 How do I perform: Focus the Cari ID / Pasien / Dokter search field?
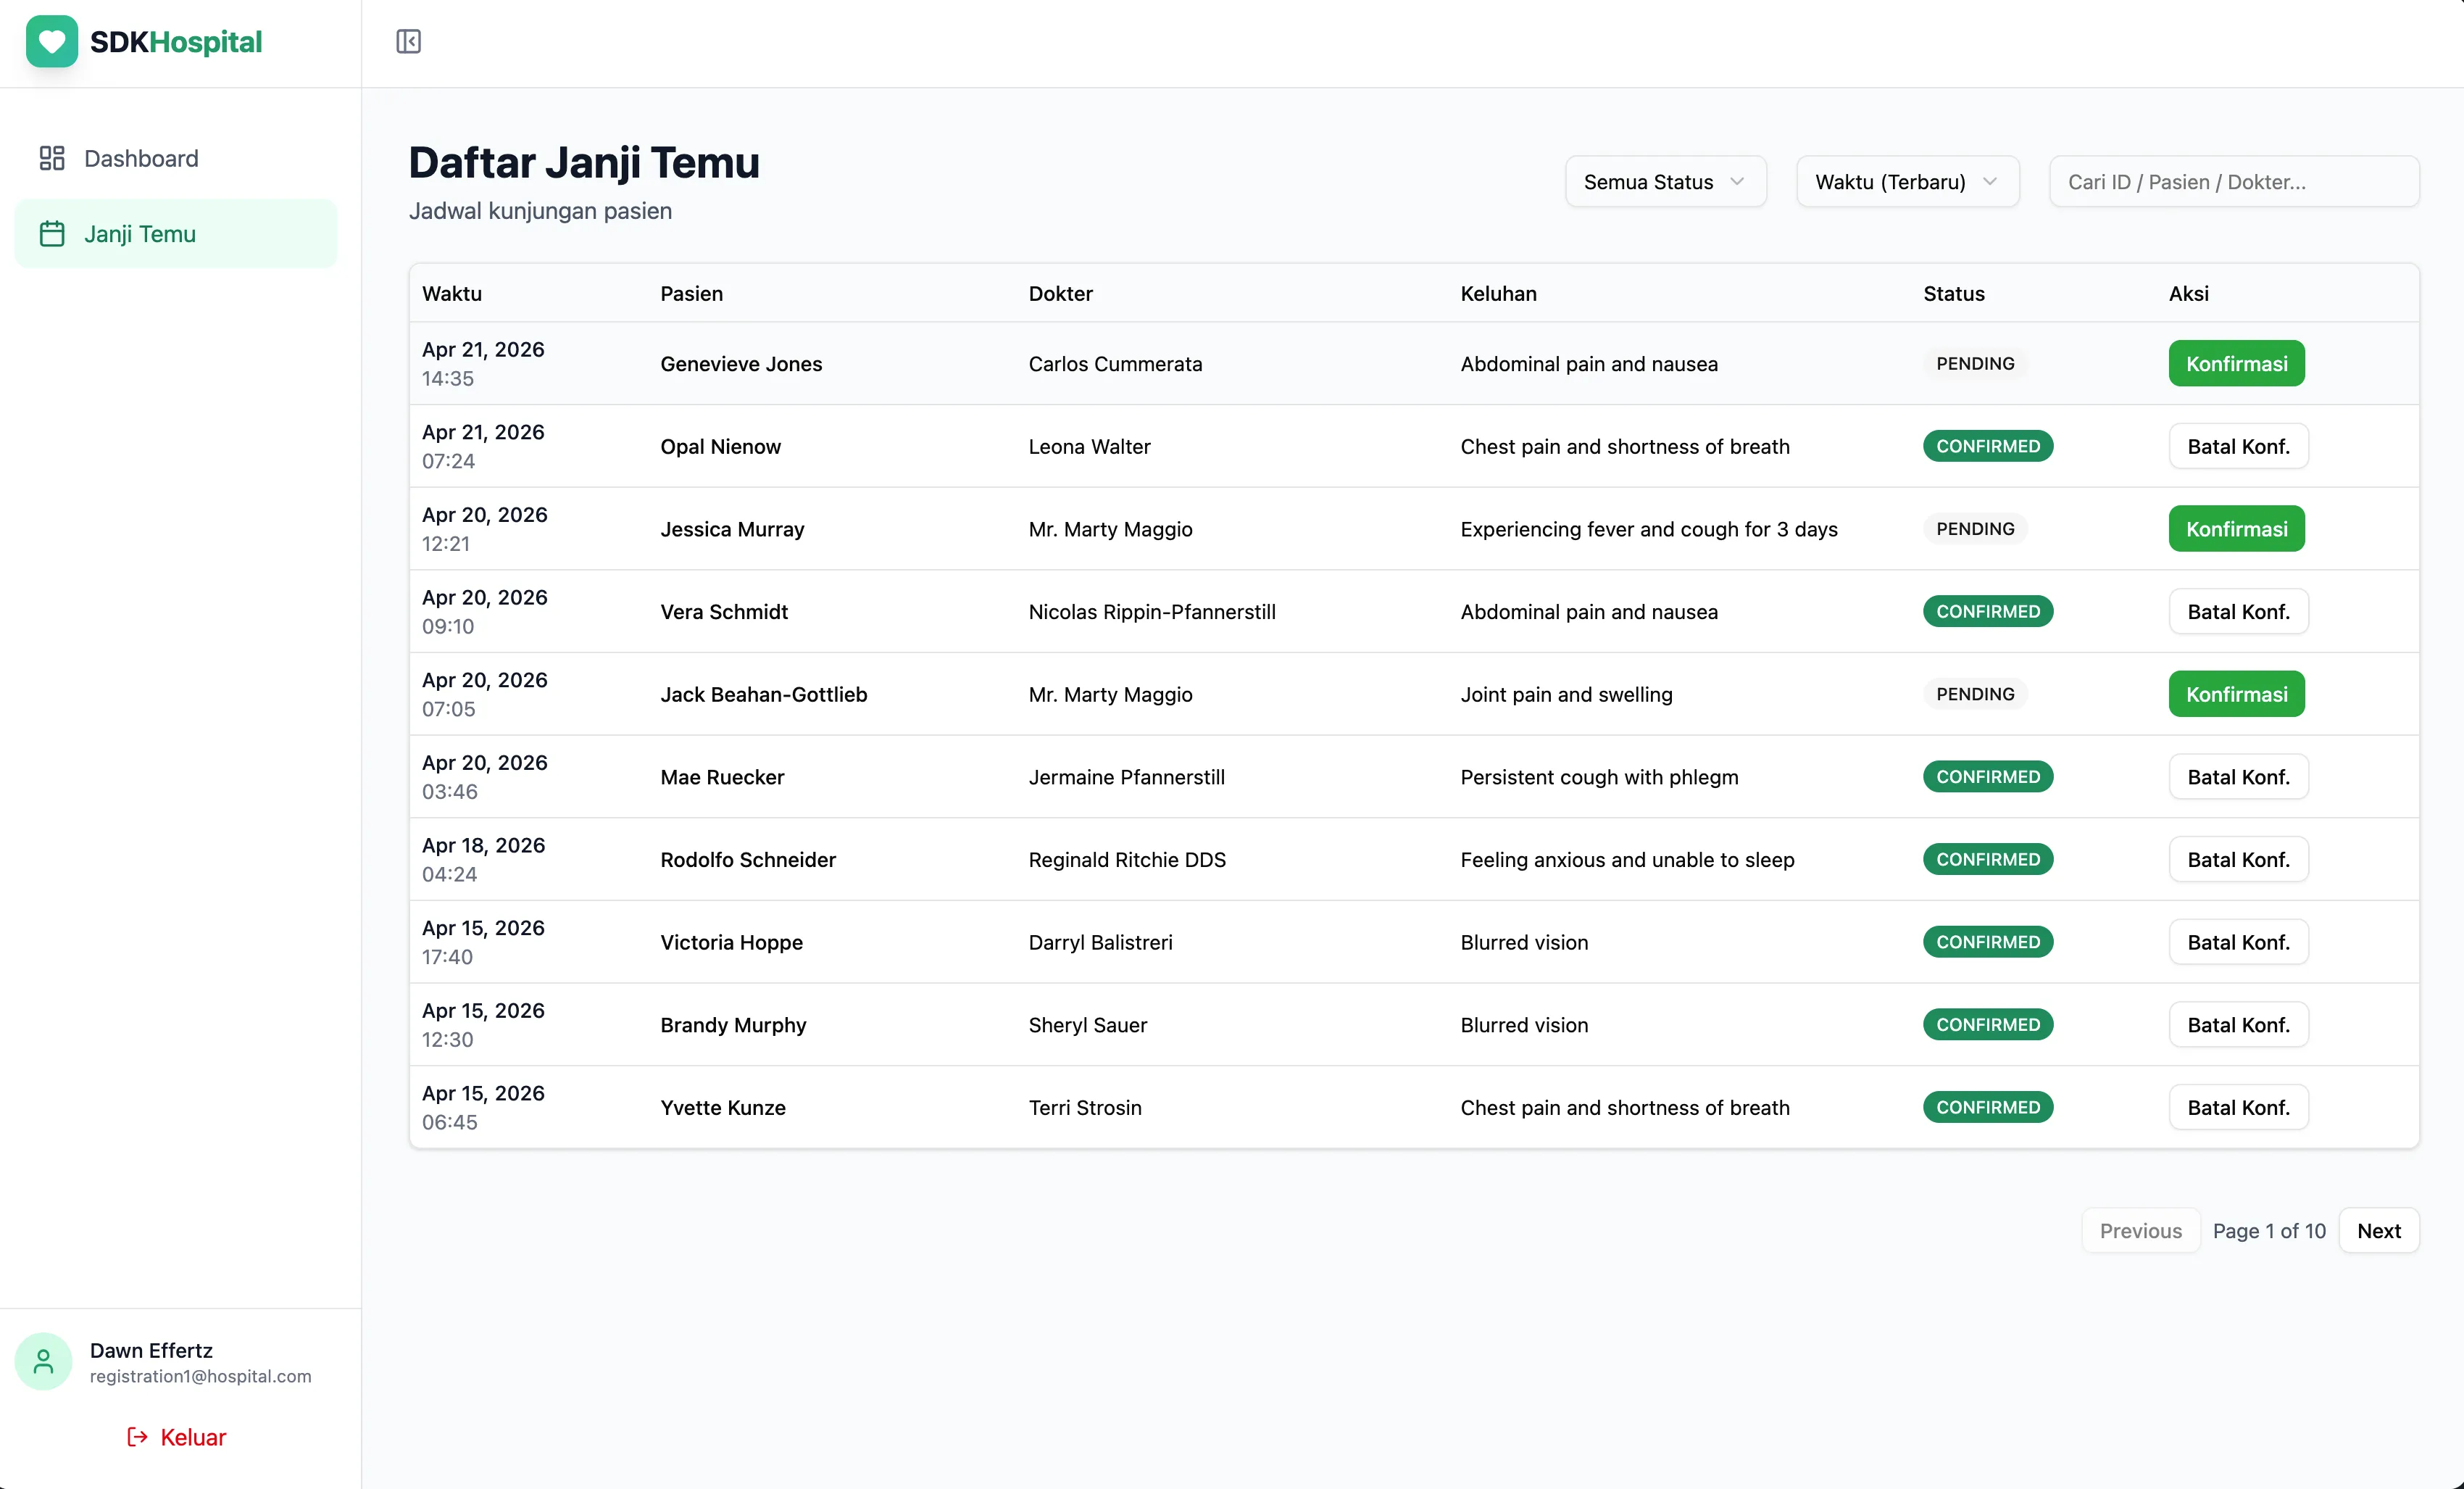(x=2234, y=182)
